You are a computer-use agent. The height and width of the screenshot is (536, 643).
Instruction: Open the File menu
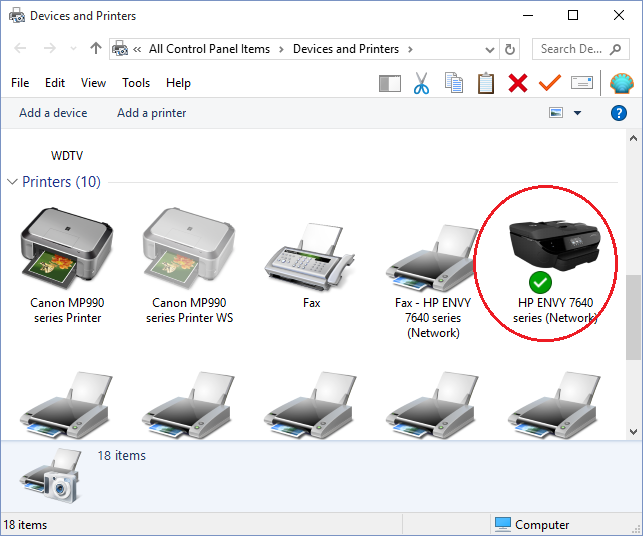pyautogui.click(x=20, y=83)
